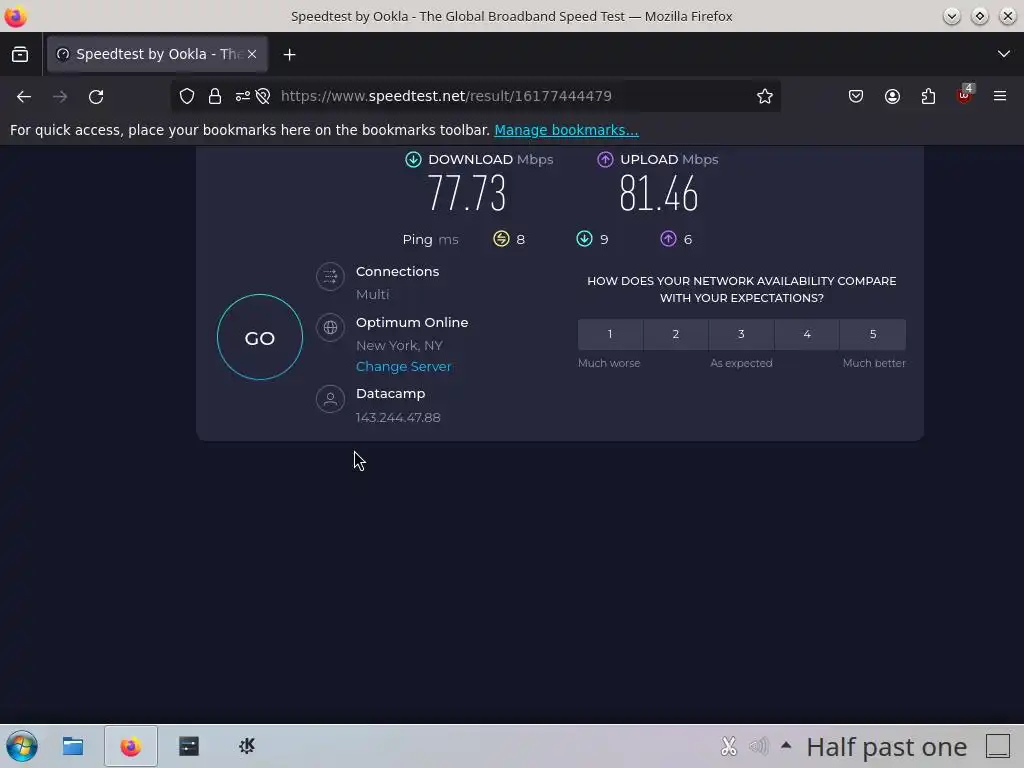Open the site permissions icon
1024x768 pixels.
(x=243, y=97)
